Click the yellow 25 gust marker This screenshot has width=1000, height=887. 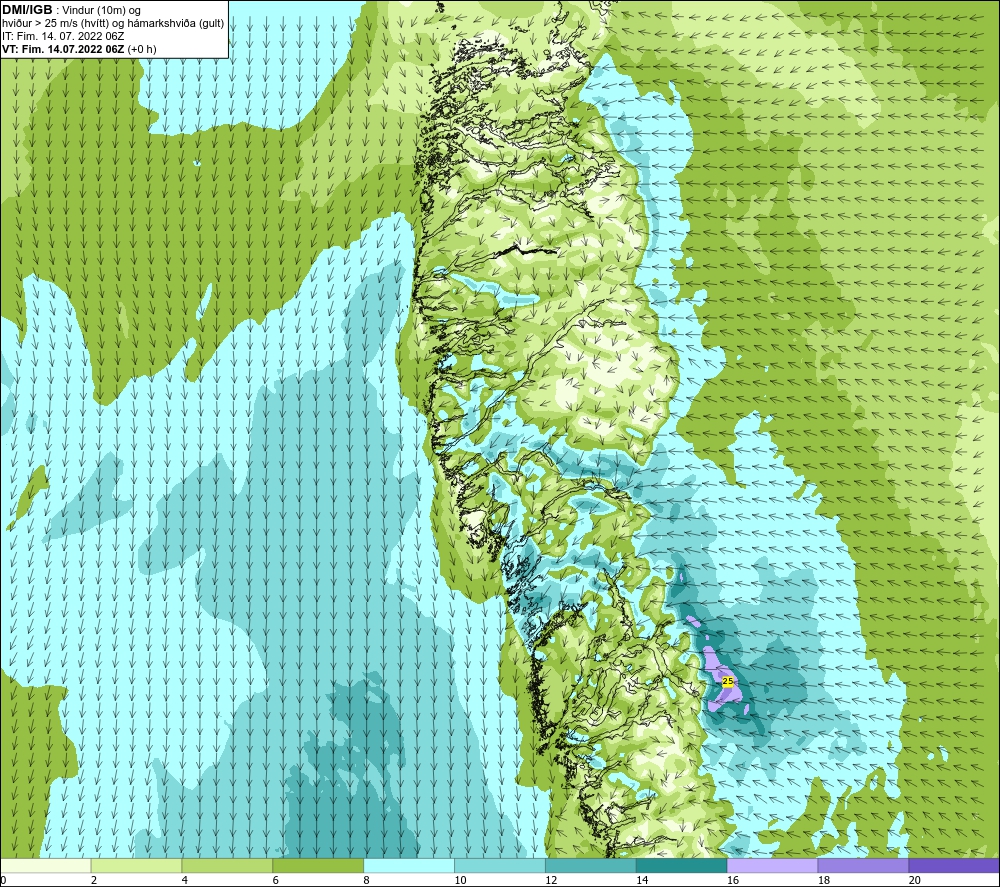pyautogui.click(x=728, y=681)
